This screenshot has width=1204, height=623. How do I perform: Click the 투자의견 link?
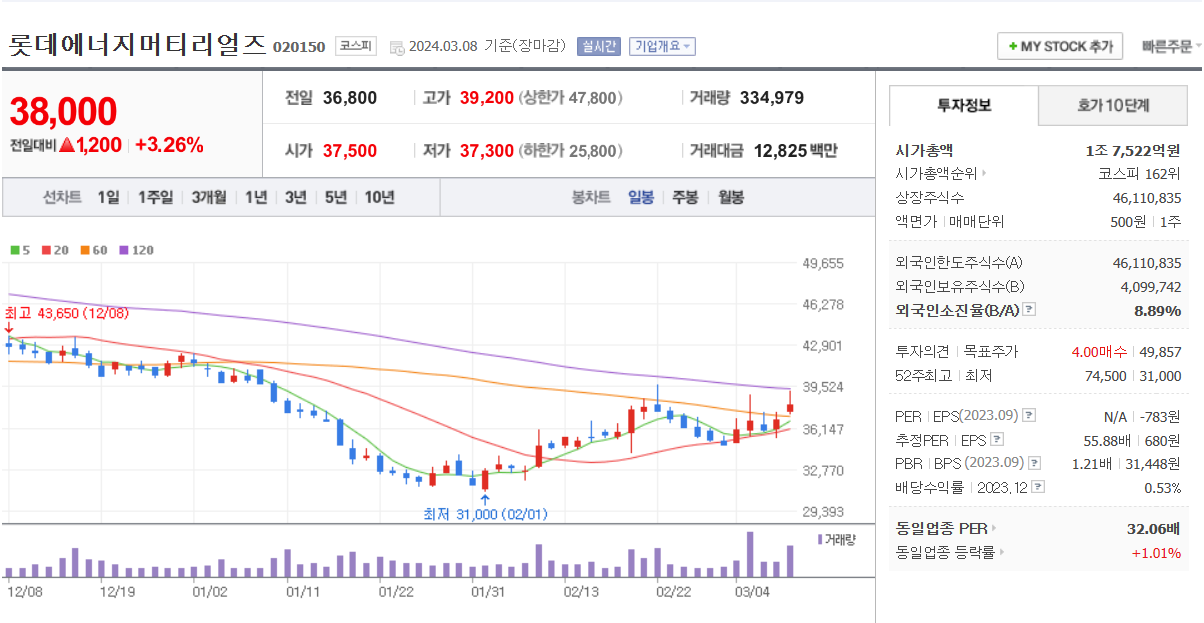pyautogui.click(x=921, y=352)
